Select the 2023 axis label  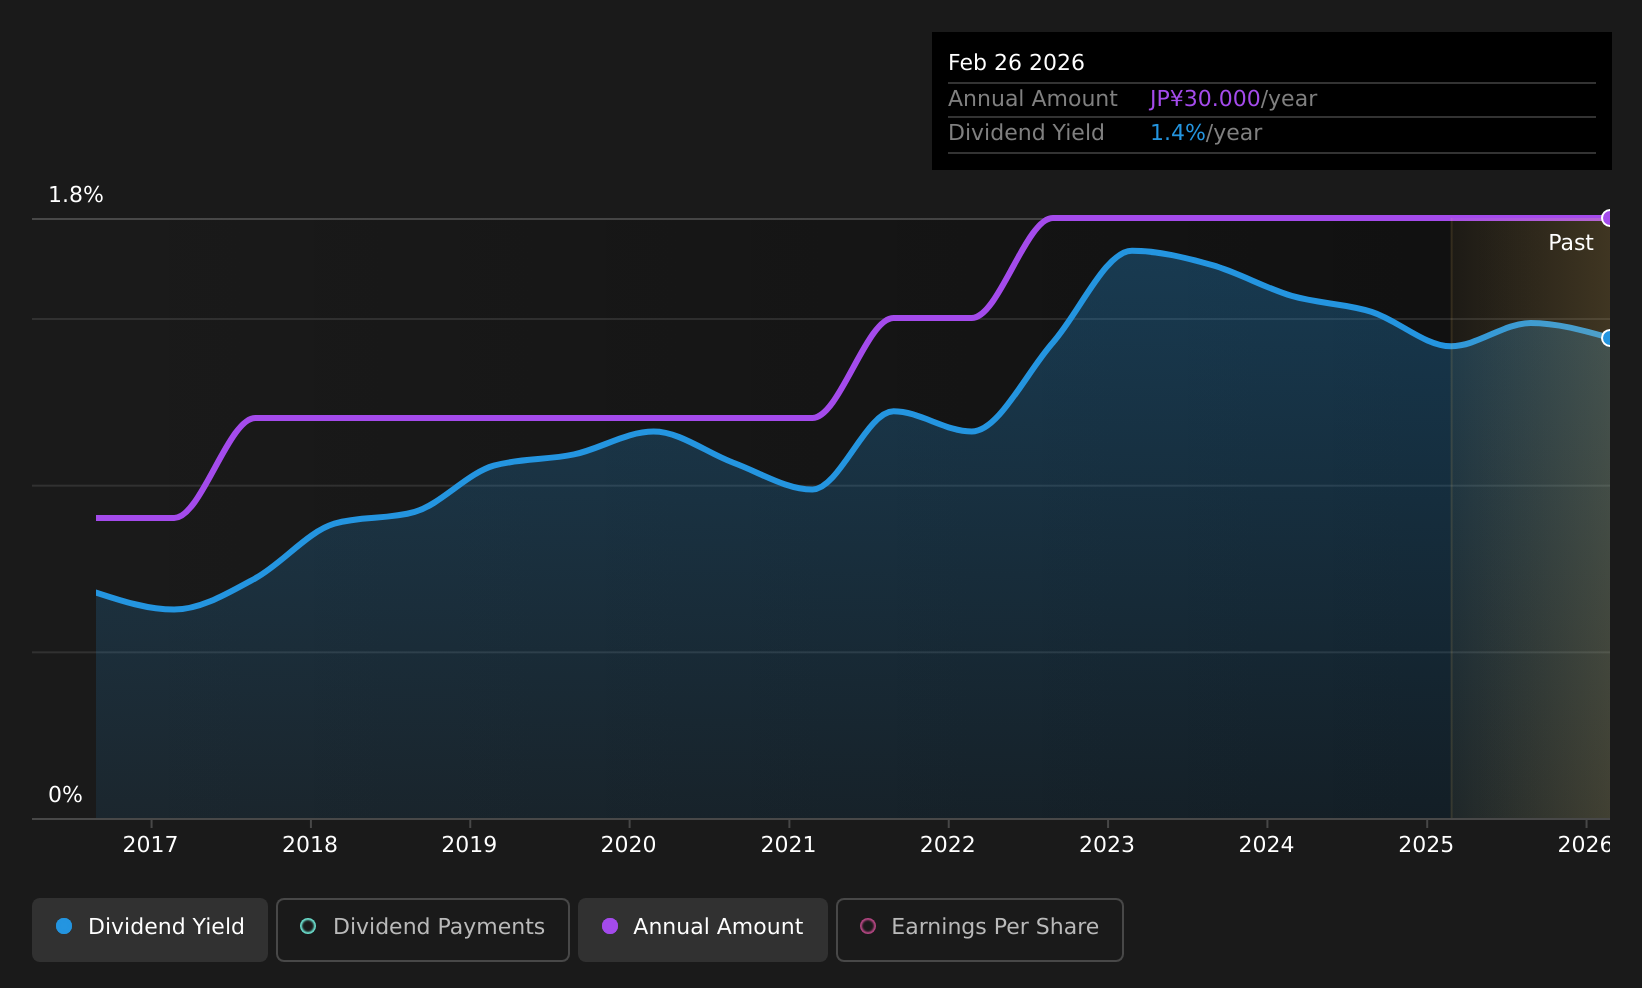[1107, 845]
